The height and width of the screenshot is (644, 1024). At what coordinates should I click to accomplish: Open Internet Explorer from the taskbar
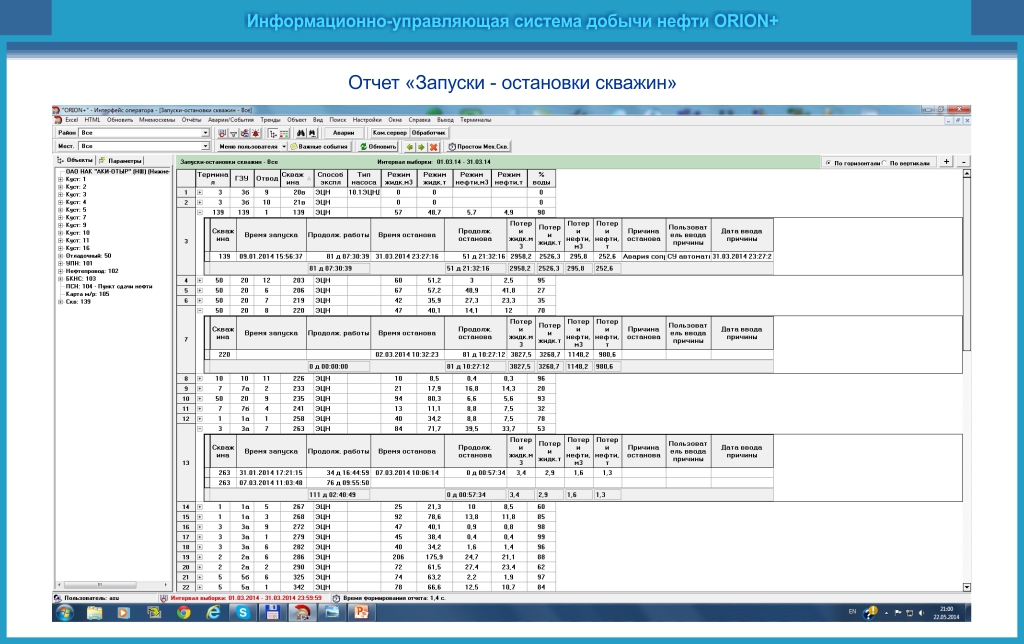214,613
